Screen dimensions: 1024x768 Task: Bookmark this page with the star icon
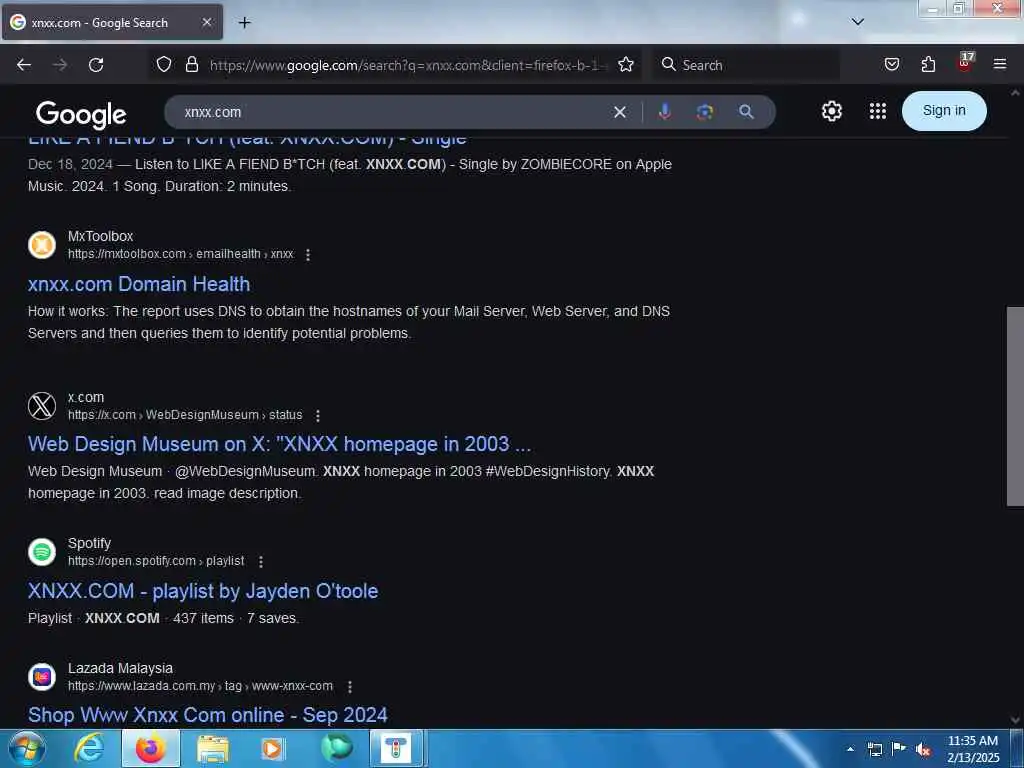point(626,64)
